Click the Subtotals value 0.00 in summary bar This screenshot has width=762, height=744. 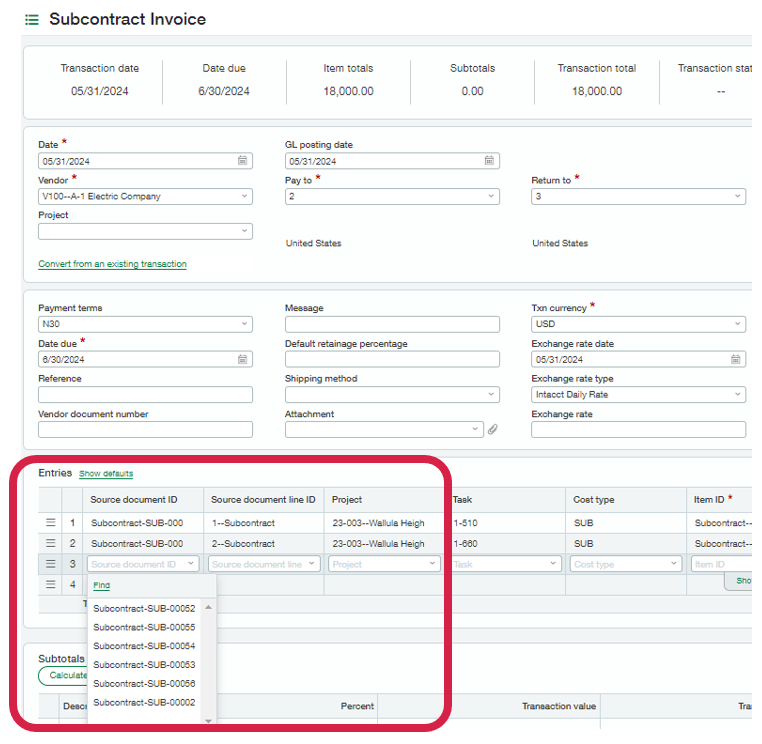(472, 91)
